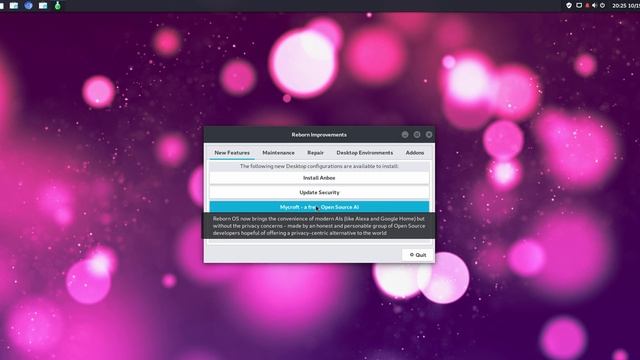Viewport: 640px width, 360px height.
Task: Close the Reborn Improvements window
Action: 429,135
